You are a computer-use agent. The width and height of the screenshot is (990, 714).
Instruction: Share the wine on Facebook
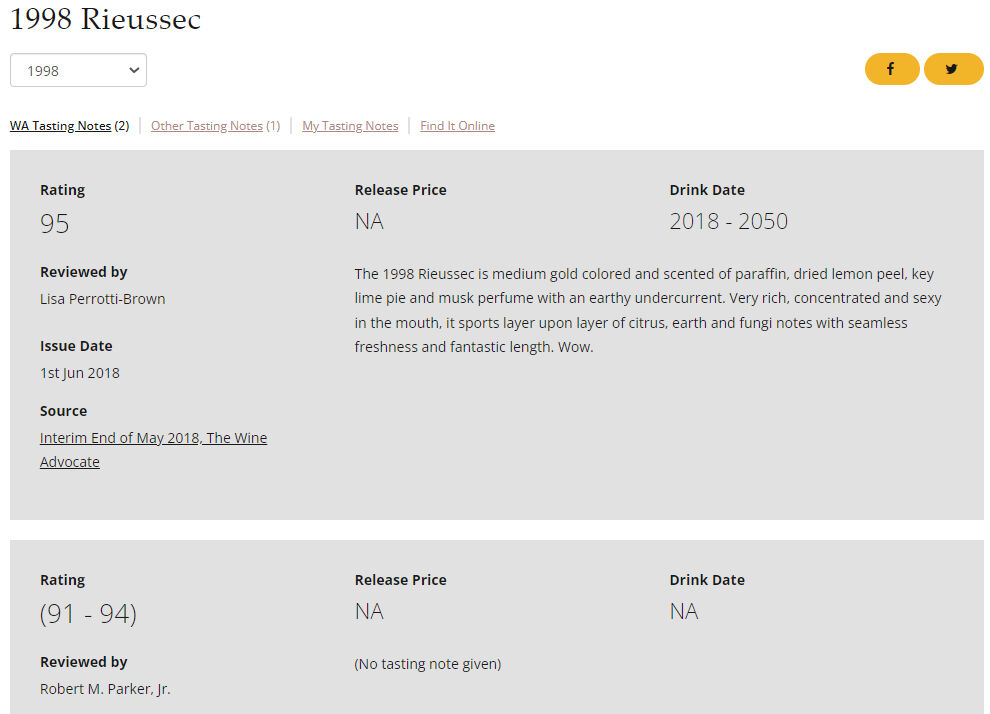pyautogui.click(x=892, y=69)
